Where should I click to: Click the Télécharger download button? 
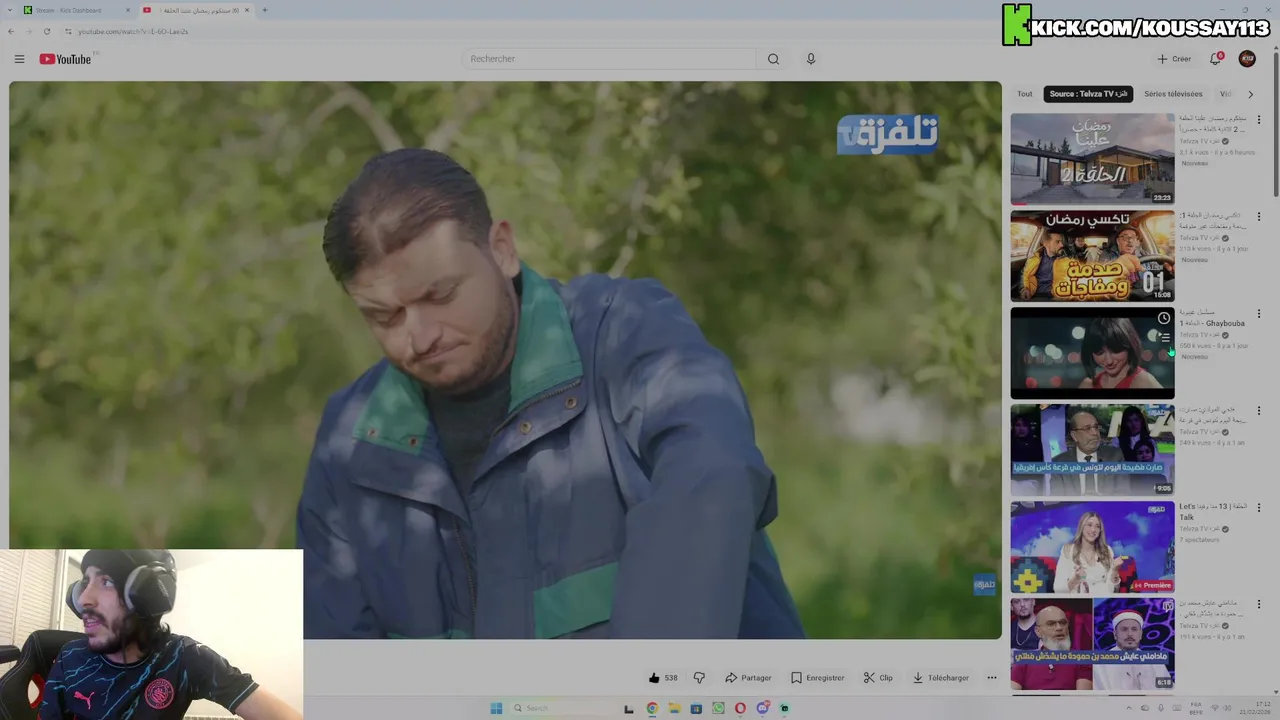[x=940, y=678]
